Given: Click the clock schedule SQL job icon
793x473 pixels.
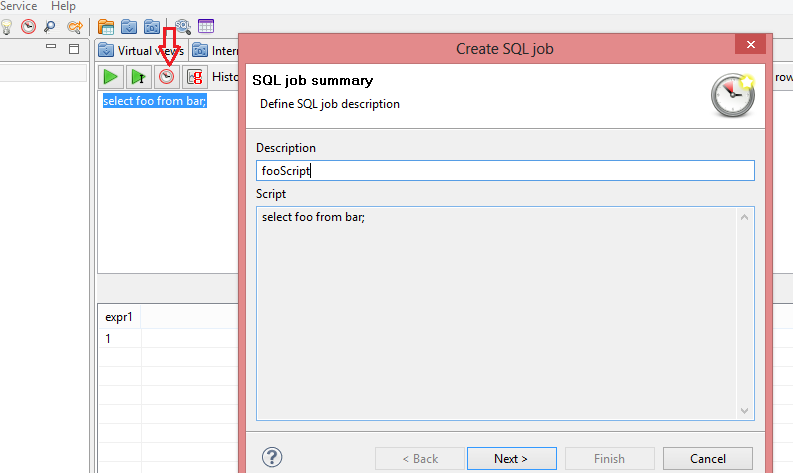Looking at the screenshot, I should point(167,76).
